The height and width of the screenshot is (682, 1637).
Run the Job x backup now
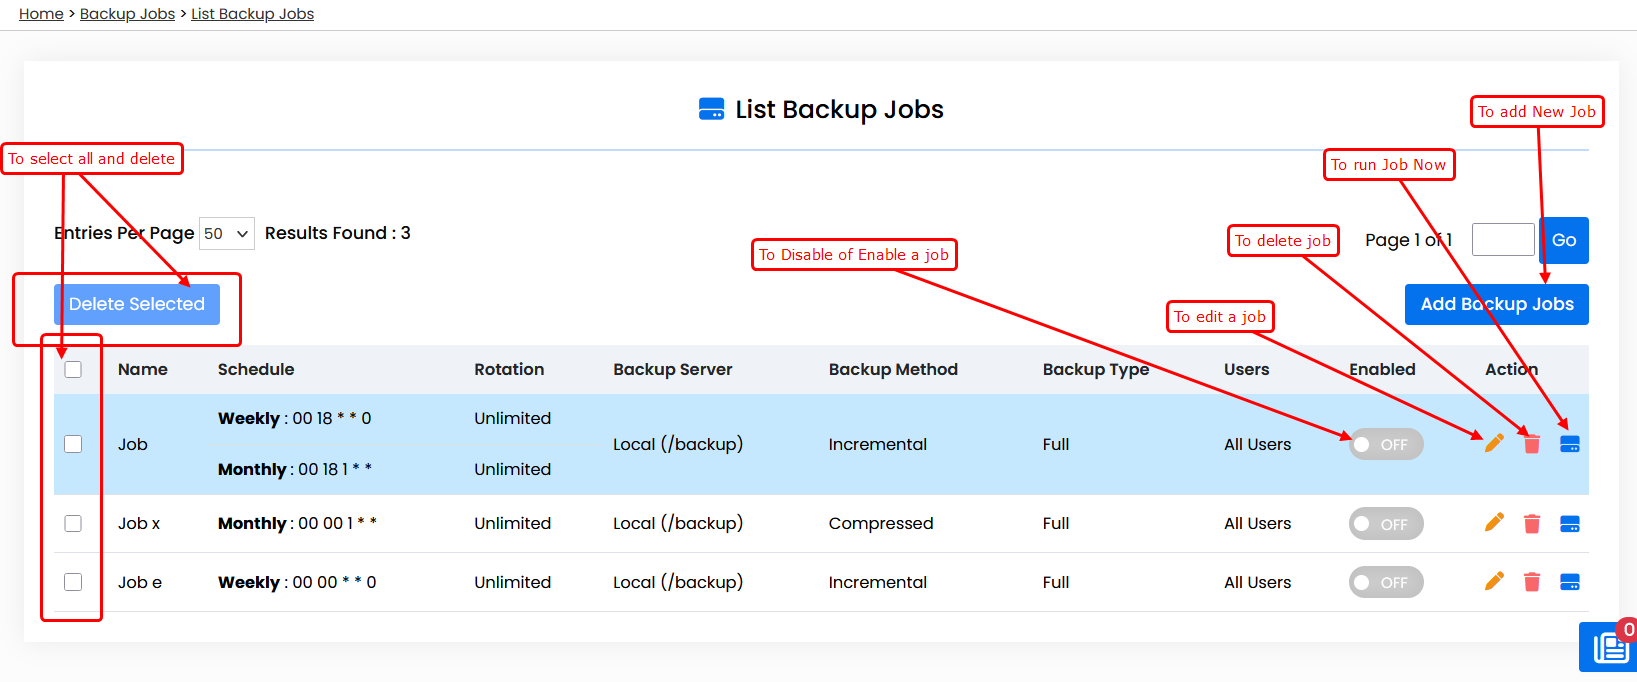click(x=1570, y=524)
